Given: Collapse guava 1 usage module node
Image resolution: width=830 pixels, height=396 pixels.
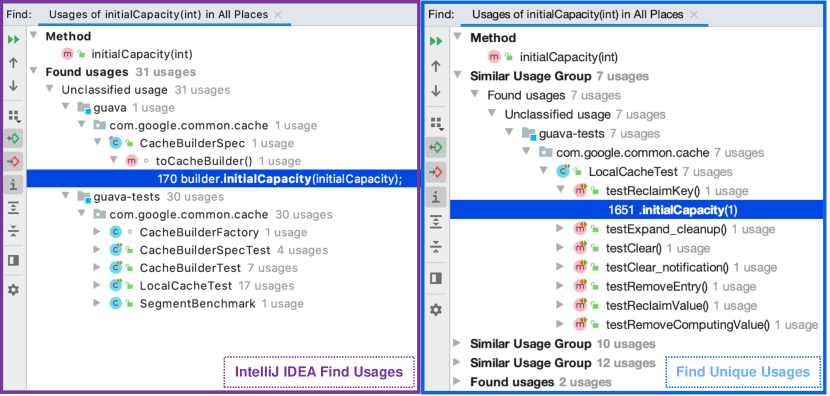Looking at the screenshot, I should (65, 107).
